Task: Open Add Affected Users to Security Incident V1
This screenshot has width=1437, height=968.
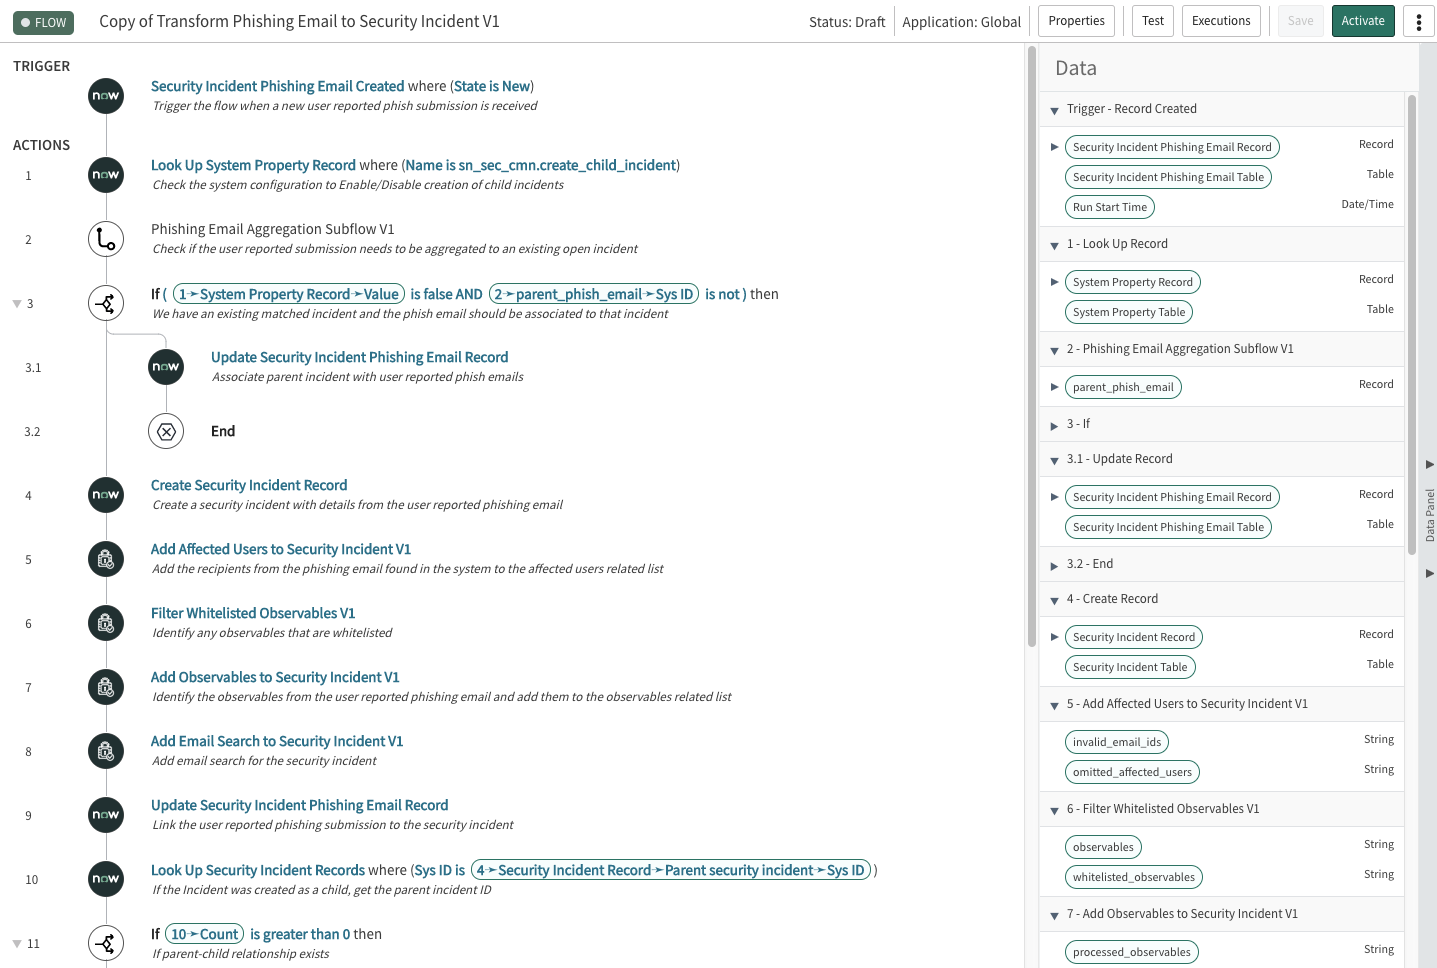Action: 281,549
